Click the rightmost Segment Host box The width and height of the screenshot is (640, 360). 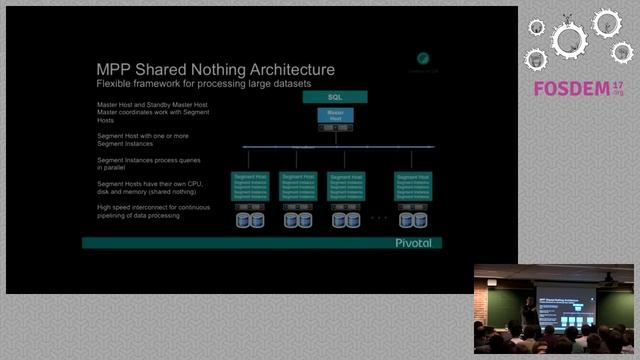click(413, 186)
